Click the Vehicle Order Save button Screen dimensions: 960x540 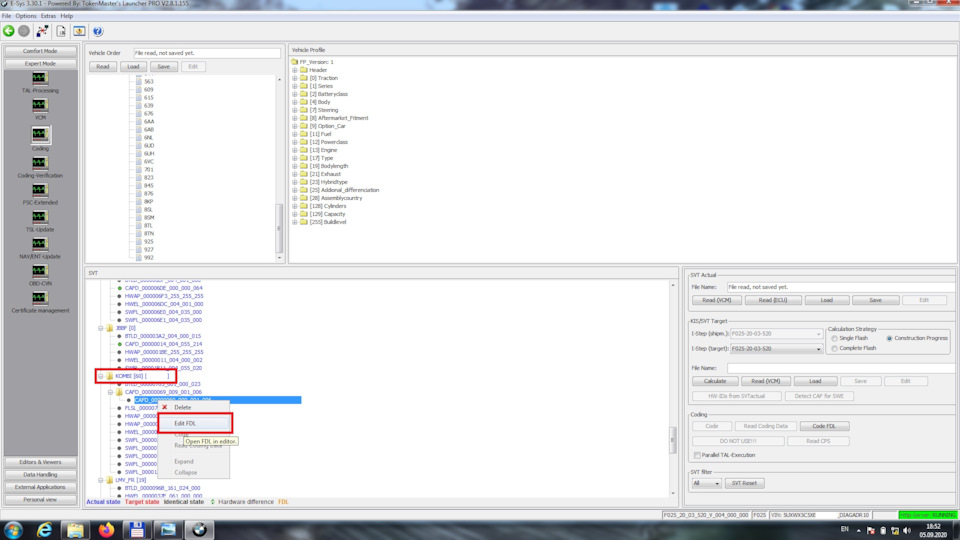tap(163, 67)
